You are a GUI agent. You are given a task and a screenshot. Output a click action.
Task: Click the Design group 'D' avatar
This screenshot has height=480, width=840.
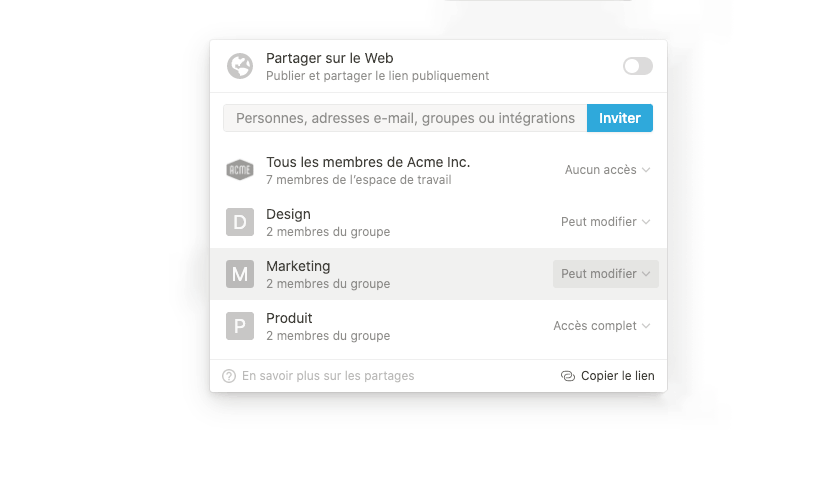pyautogui.click(x=240, y=222)
